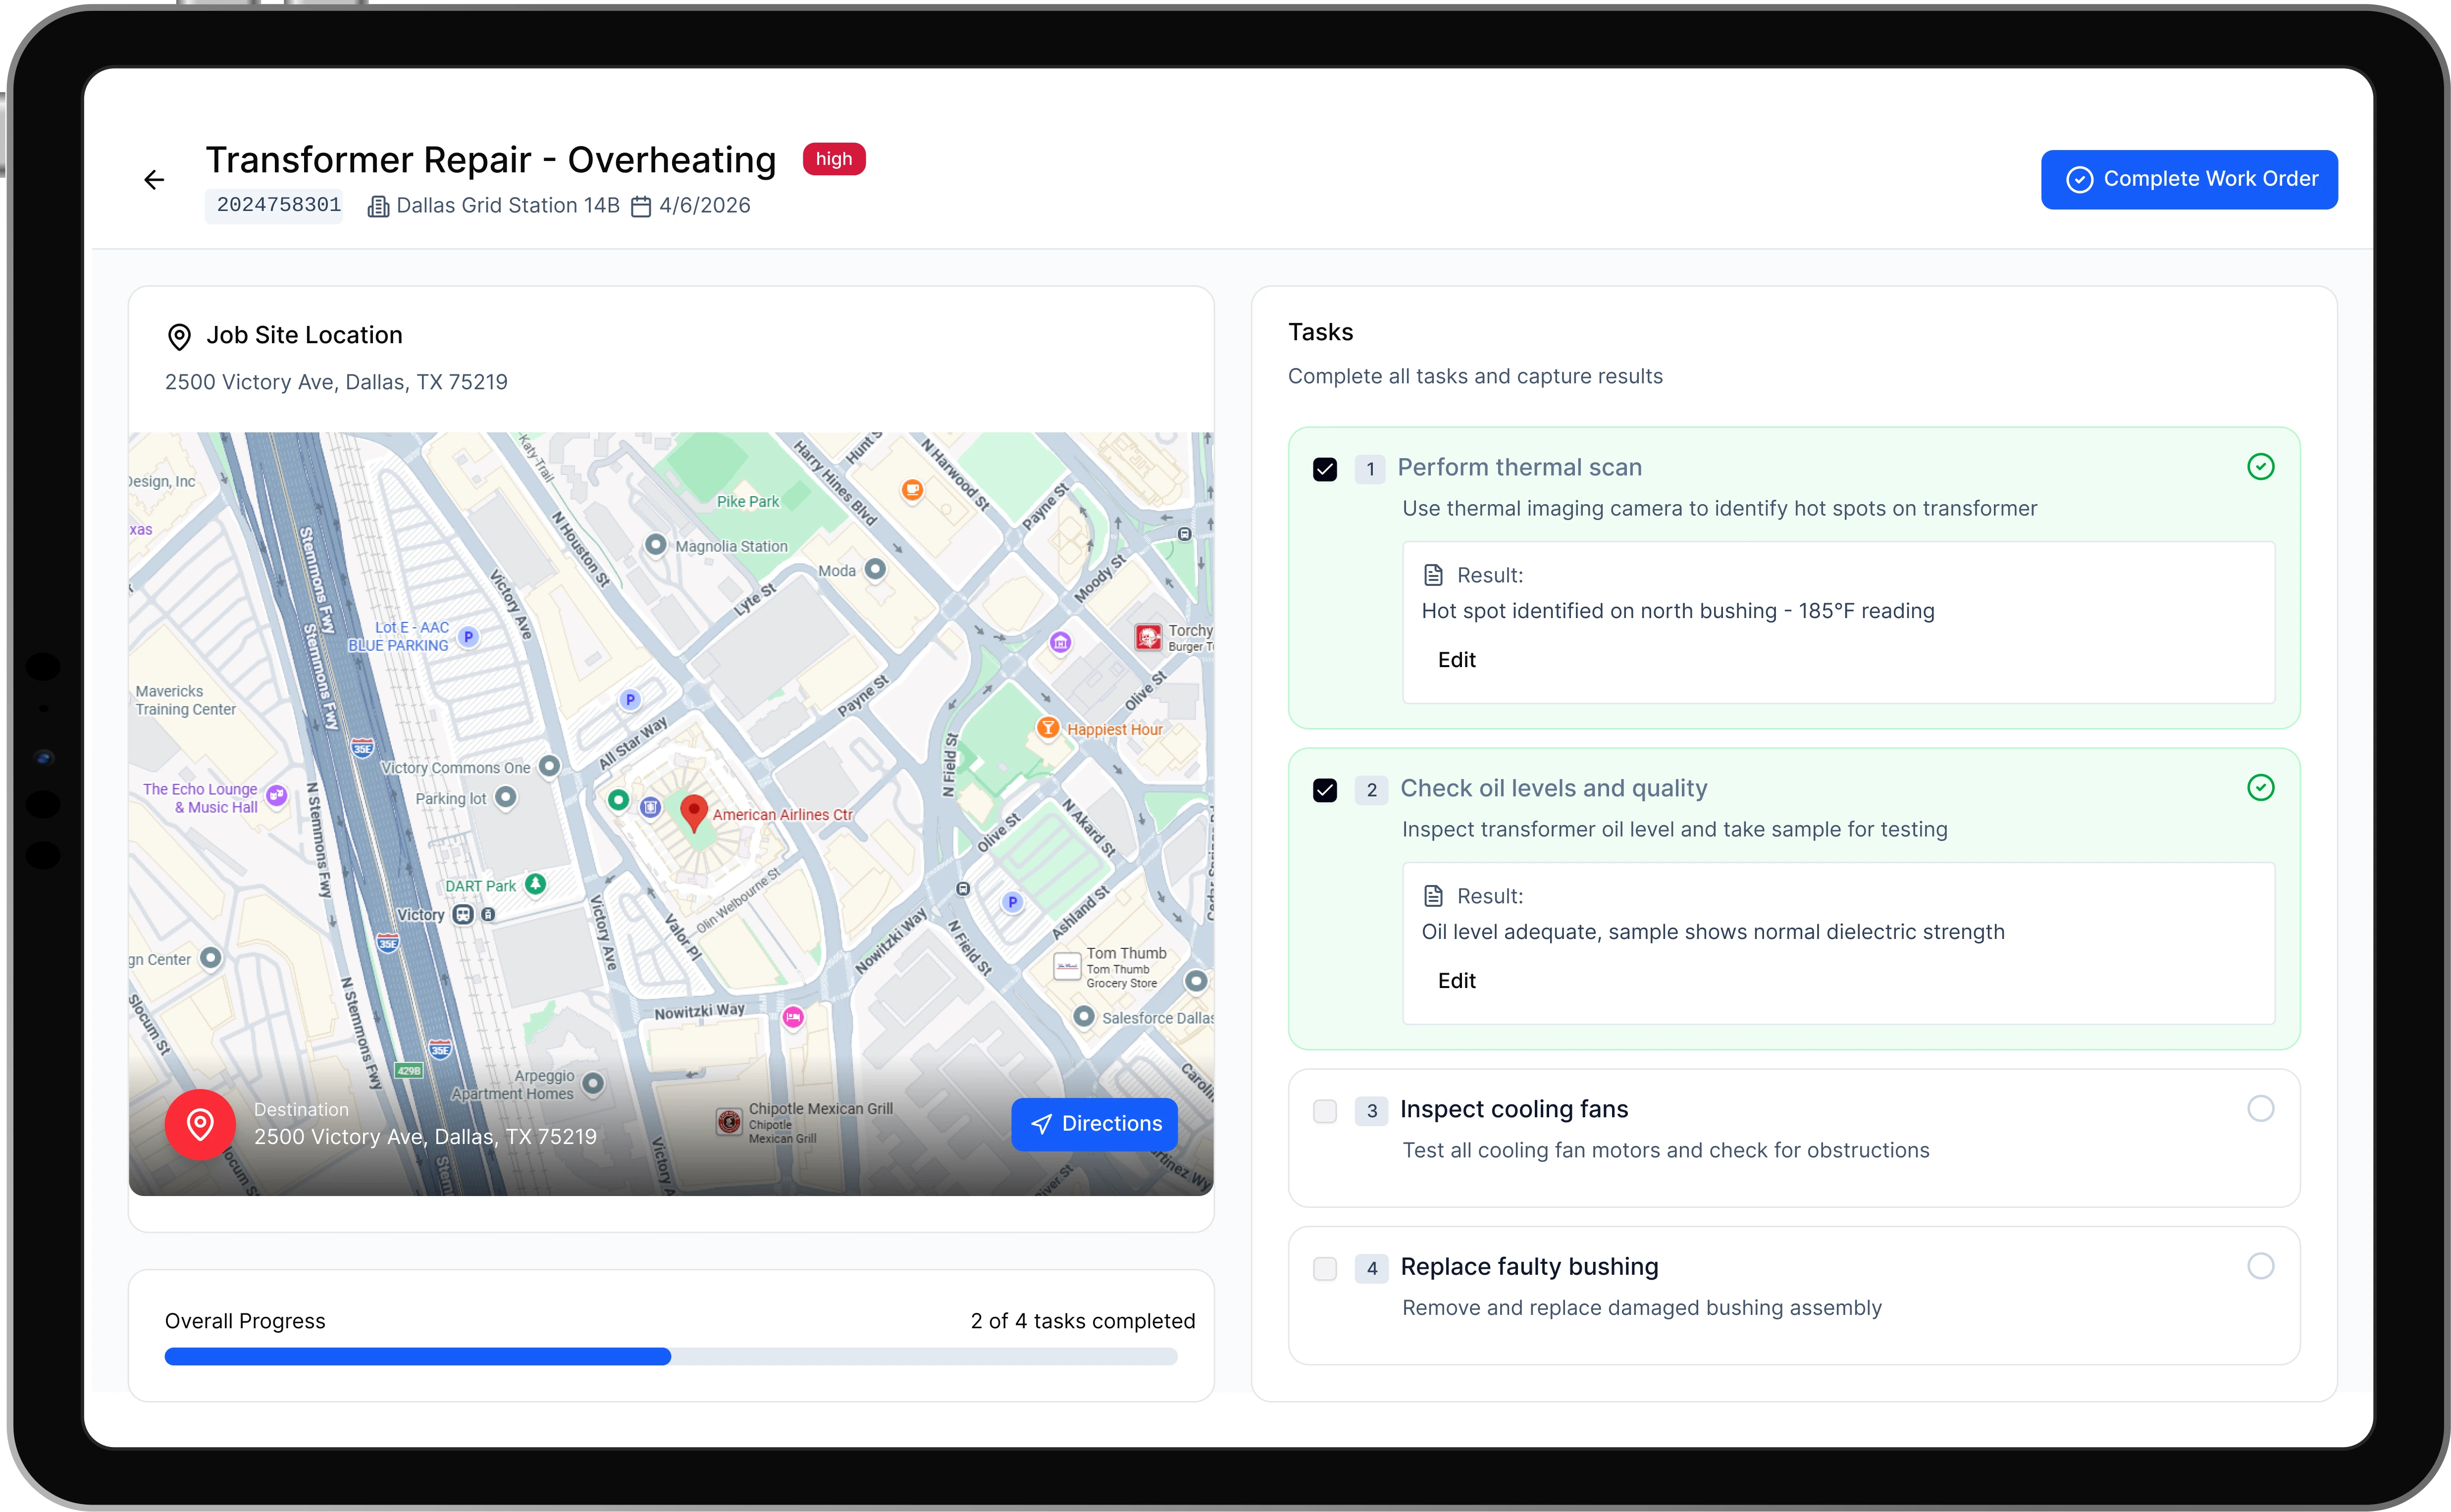2451x1512 pixels.
Task: Select the Check oil levels and quality title
Action: coord(1553,788)
